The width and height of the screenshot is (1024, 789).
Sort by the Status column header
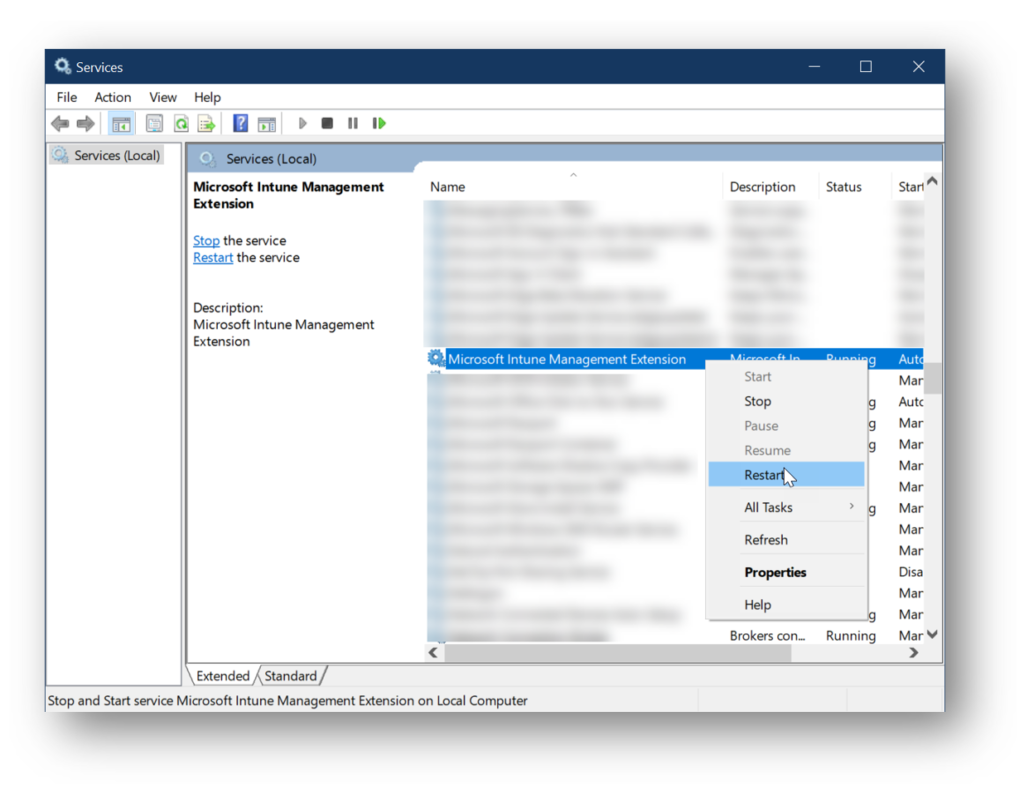tap(854, 187)
